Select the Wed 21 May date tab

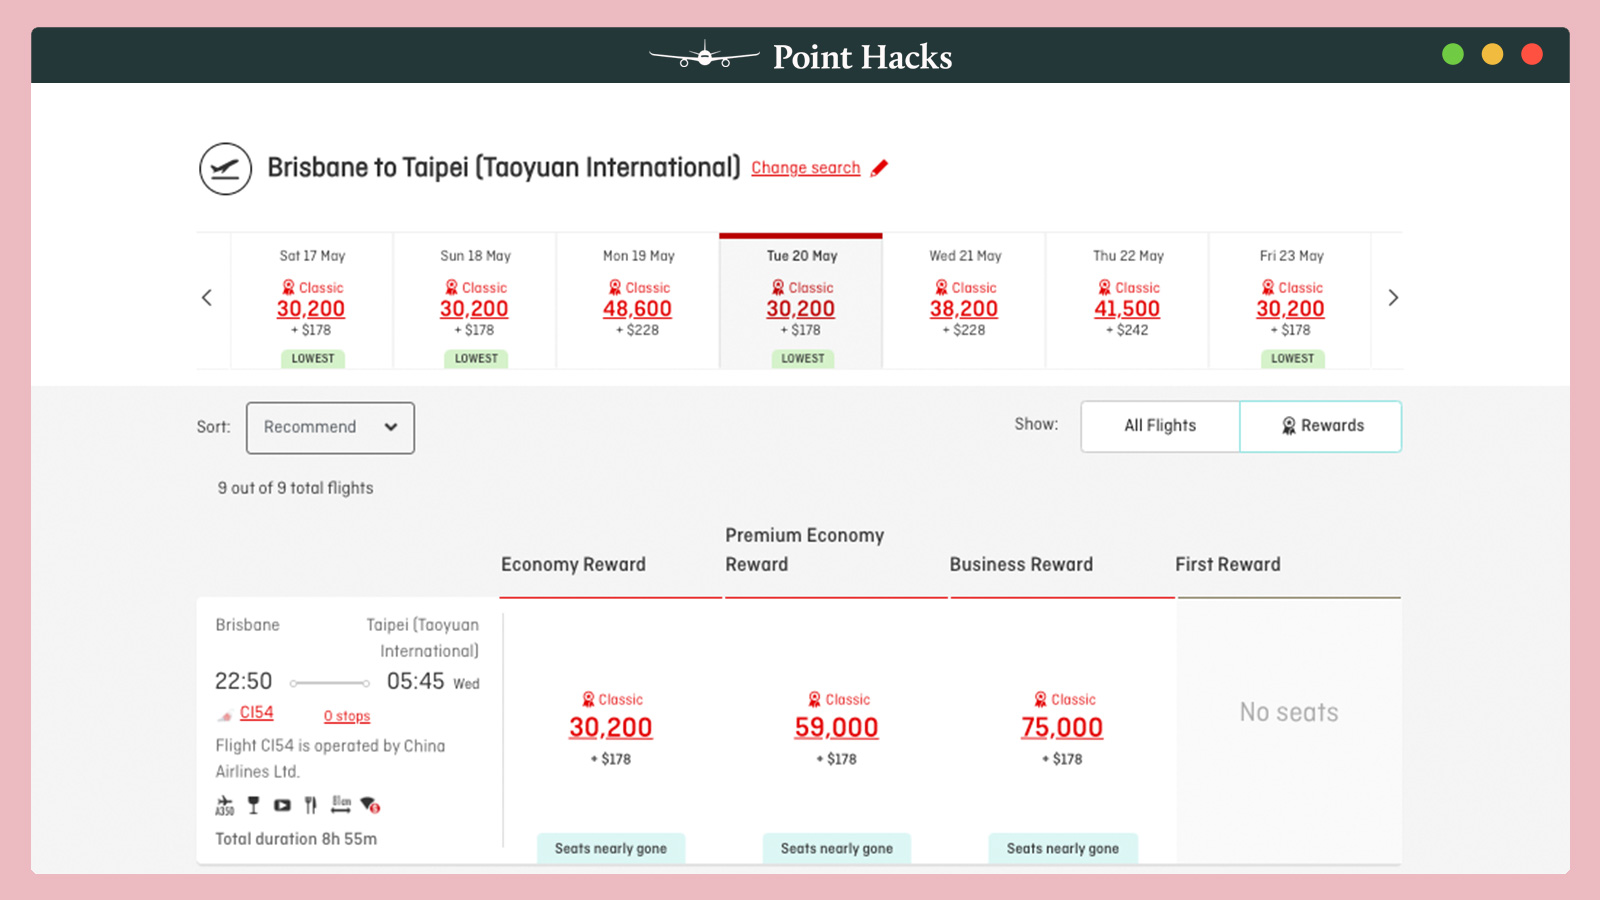tap(964, 302)
